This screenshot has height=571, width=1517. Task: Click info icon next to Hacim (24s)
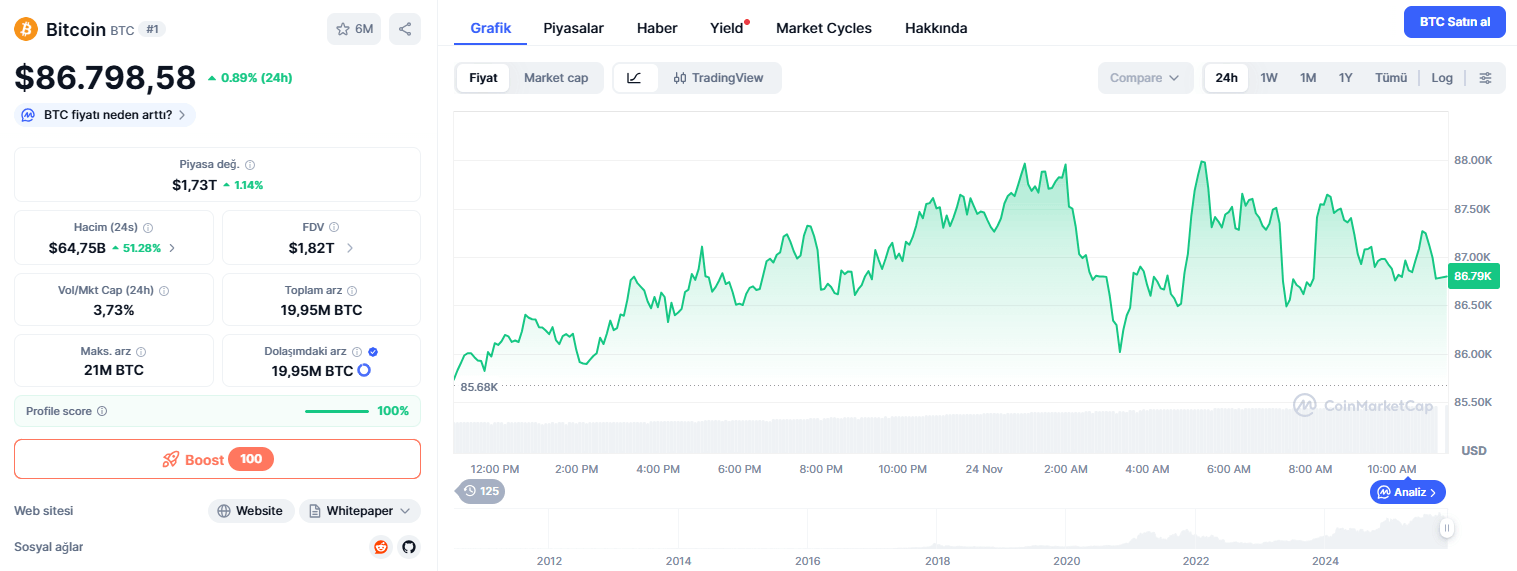pos(148,228)
